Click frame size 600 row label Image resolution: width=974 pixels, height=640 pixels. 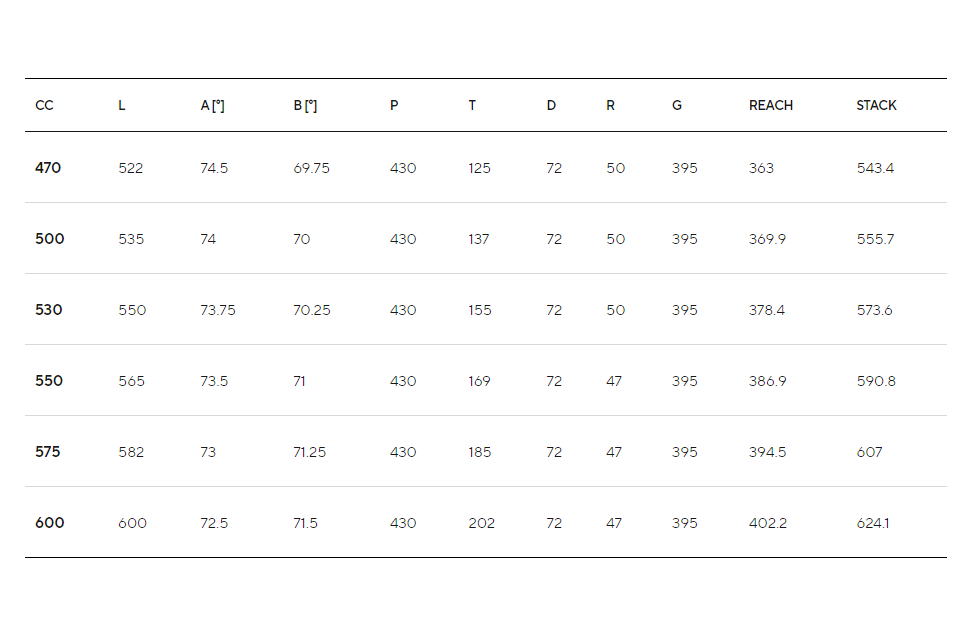[50, 523]
